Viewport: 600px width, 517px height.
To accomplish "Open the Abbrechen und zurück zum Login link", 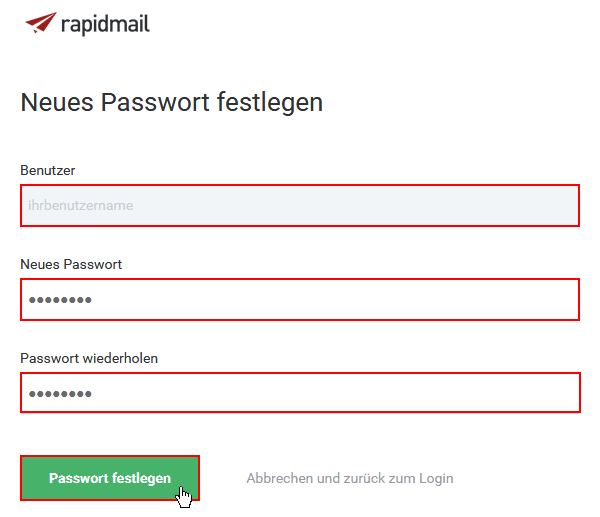I will tap(350, 478).
